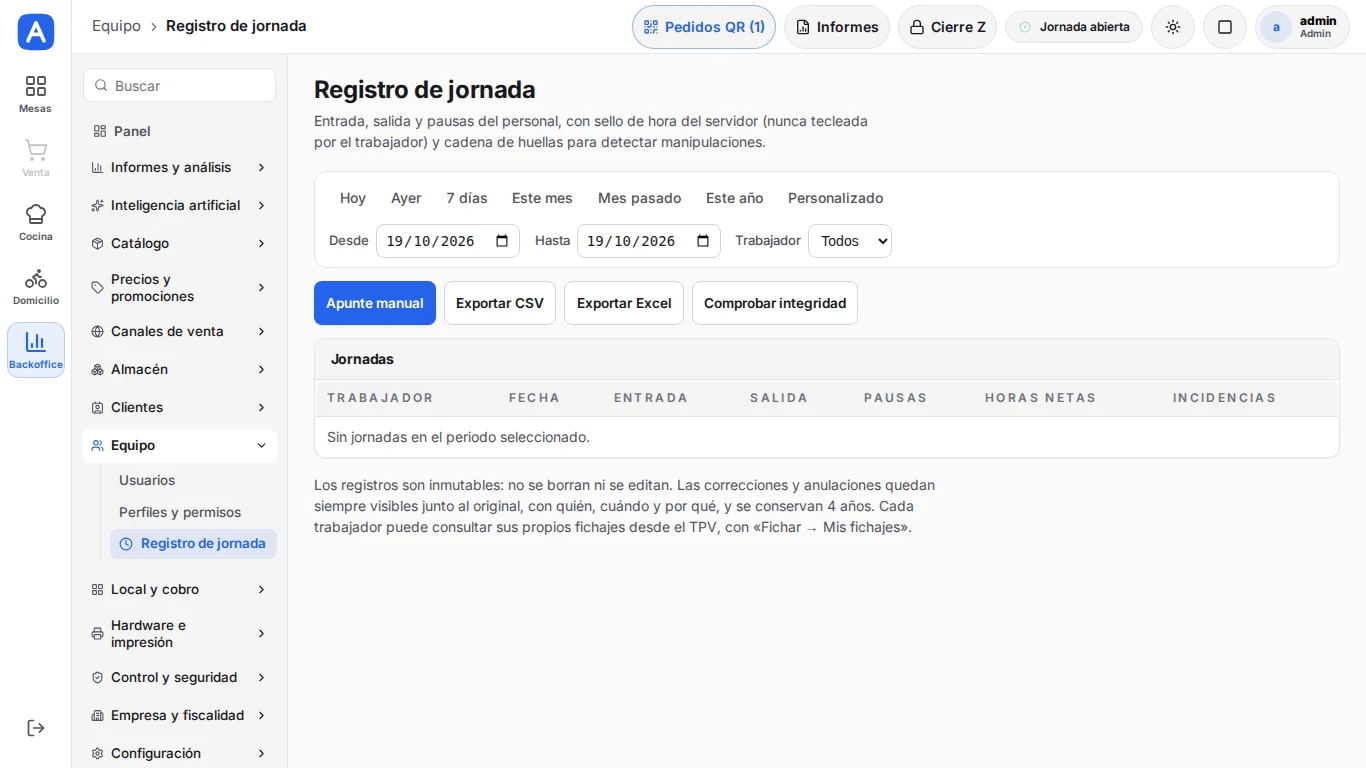
Task: Open Domicilio delivery bike icon
Action: (36, 286)
